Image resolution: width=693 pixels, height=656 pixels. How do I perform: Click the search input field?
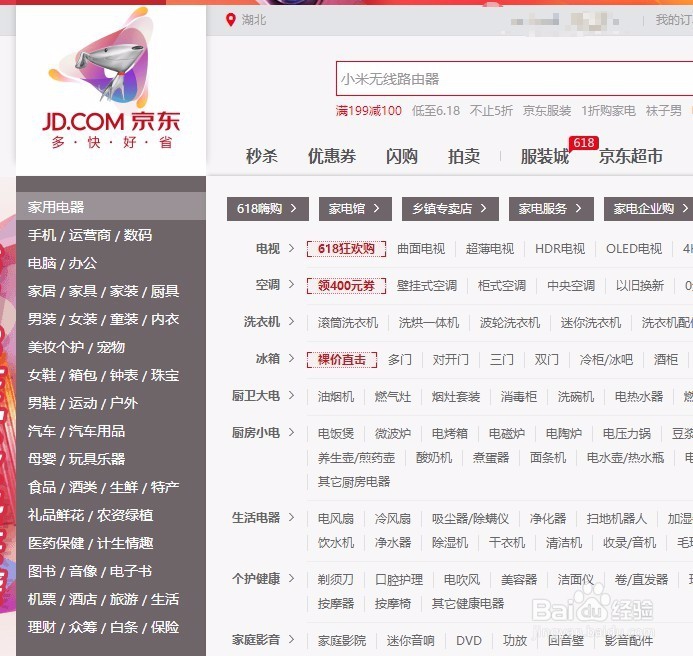tap(514, 79)
